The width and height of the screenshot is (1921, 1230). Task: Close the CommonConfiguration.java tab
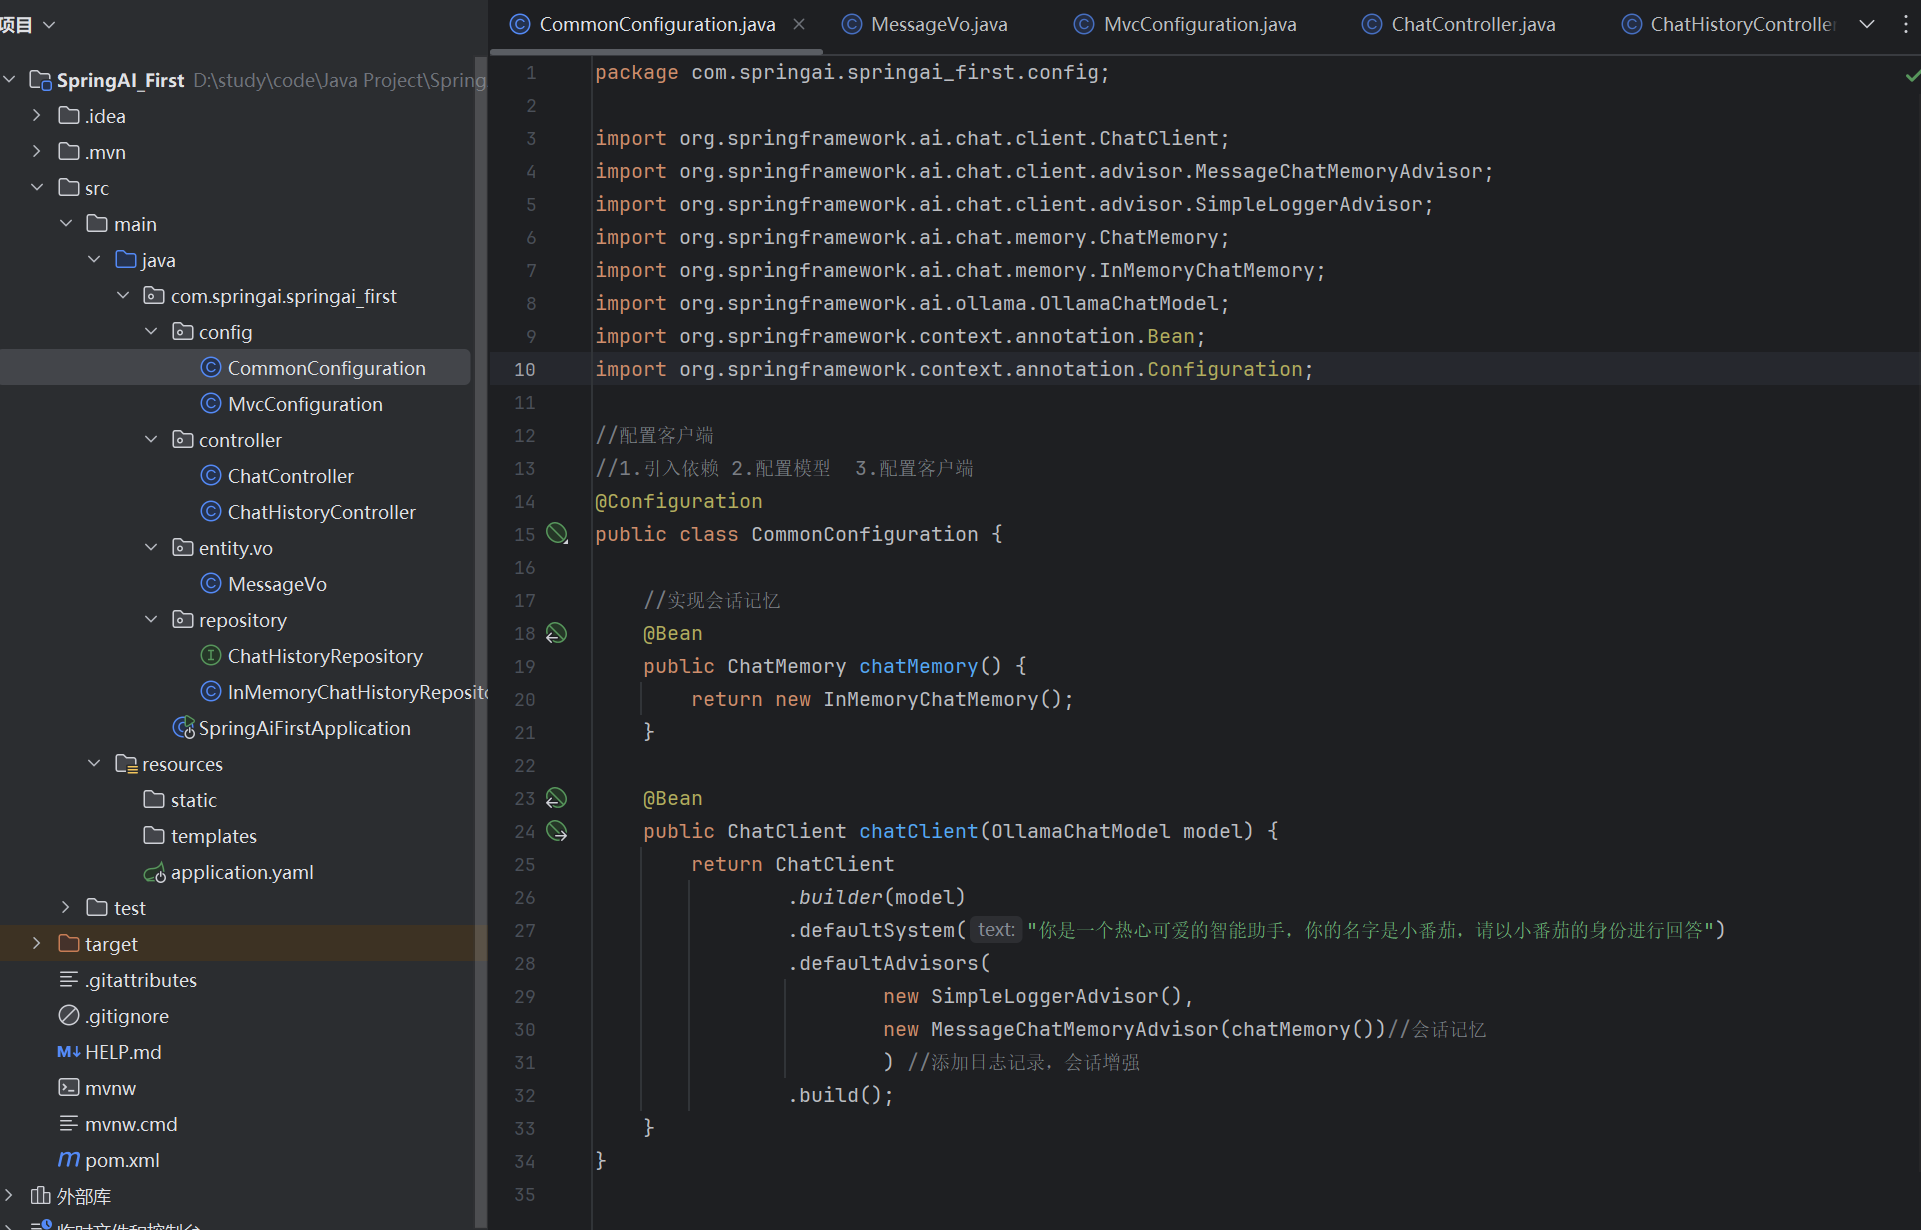[x=799, y=24]
